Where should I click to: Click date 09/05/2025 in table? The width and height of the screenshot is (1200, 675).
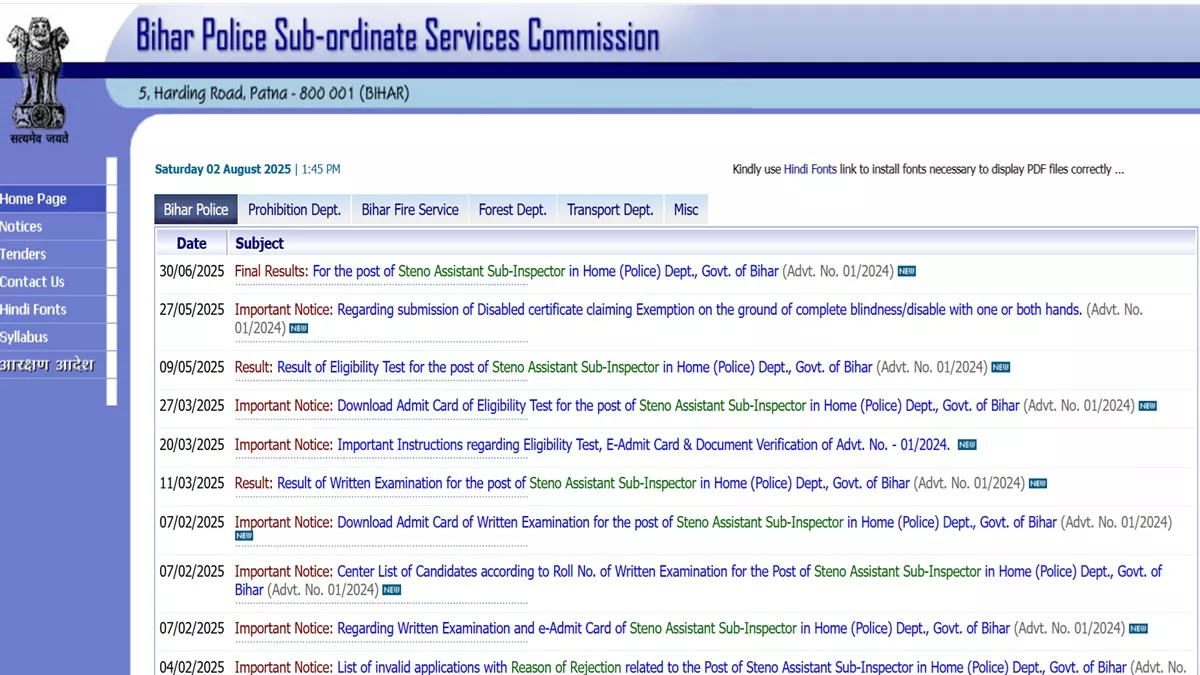coord(192,367)
